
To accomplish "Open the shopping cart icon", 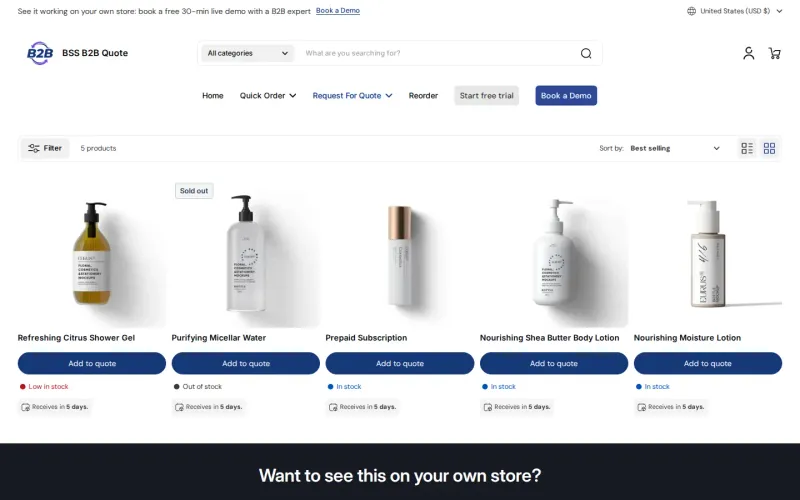I will [774, 53].
